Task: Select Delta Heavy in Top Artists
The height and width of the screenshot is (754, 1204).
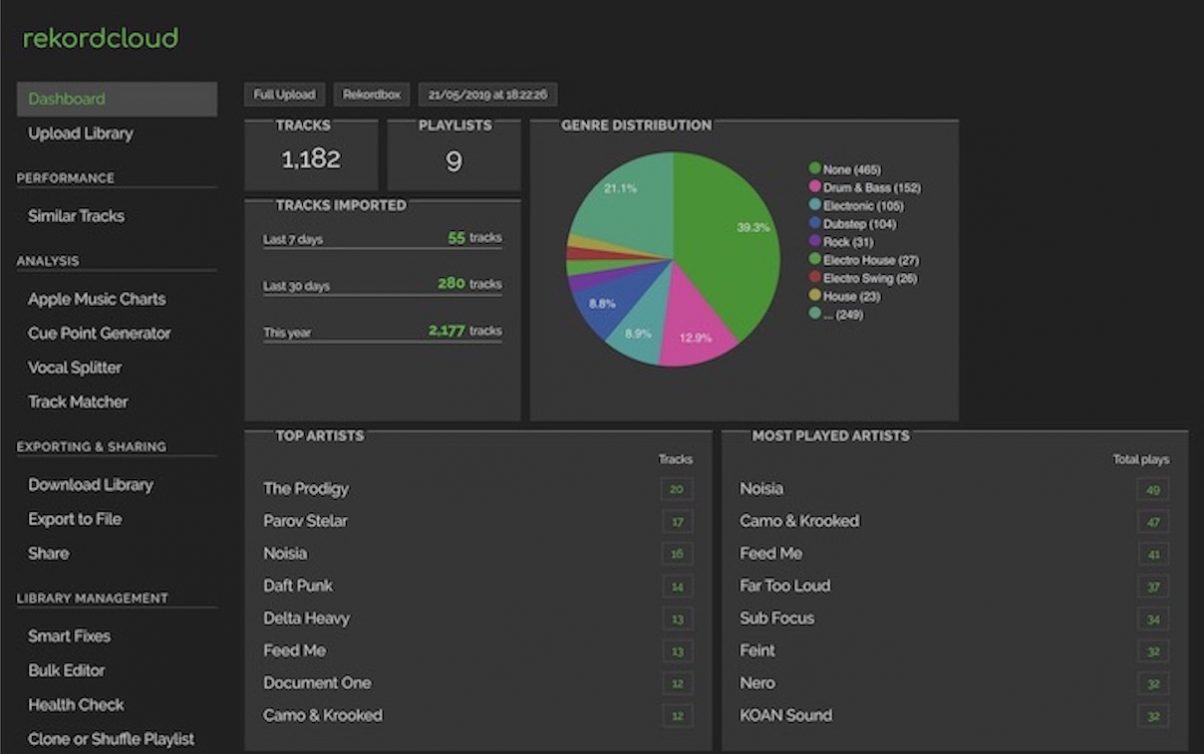Action: point(306,618)
